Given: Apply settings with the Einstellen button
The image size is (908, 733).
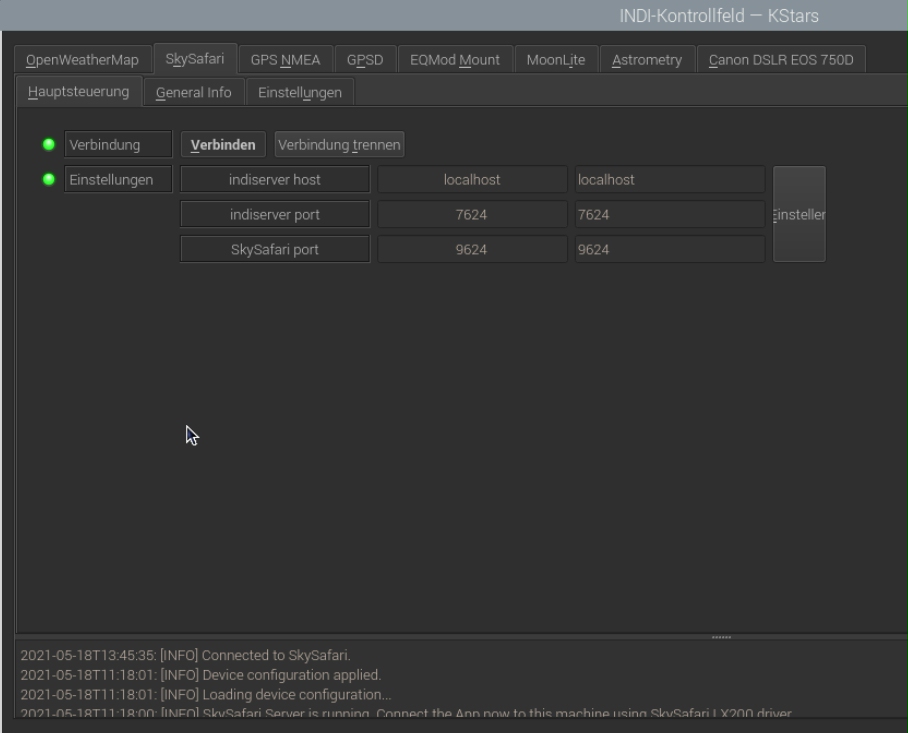Looking at the screenshot, I should (799, 214).
